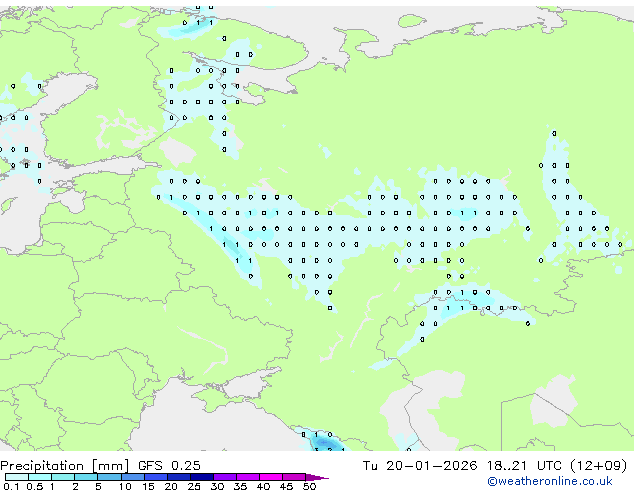
Task: Select the 40–45 mm bright magenta swatch
Action: point(271,477)
